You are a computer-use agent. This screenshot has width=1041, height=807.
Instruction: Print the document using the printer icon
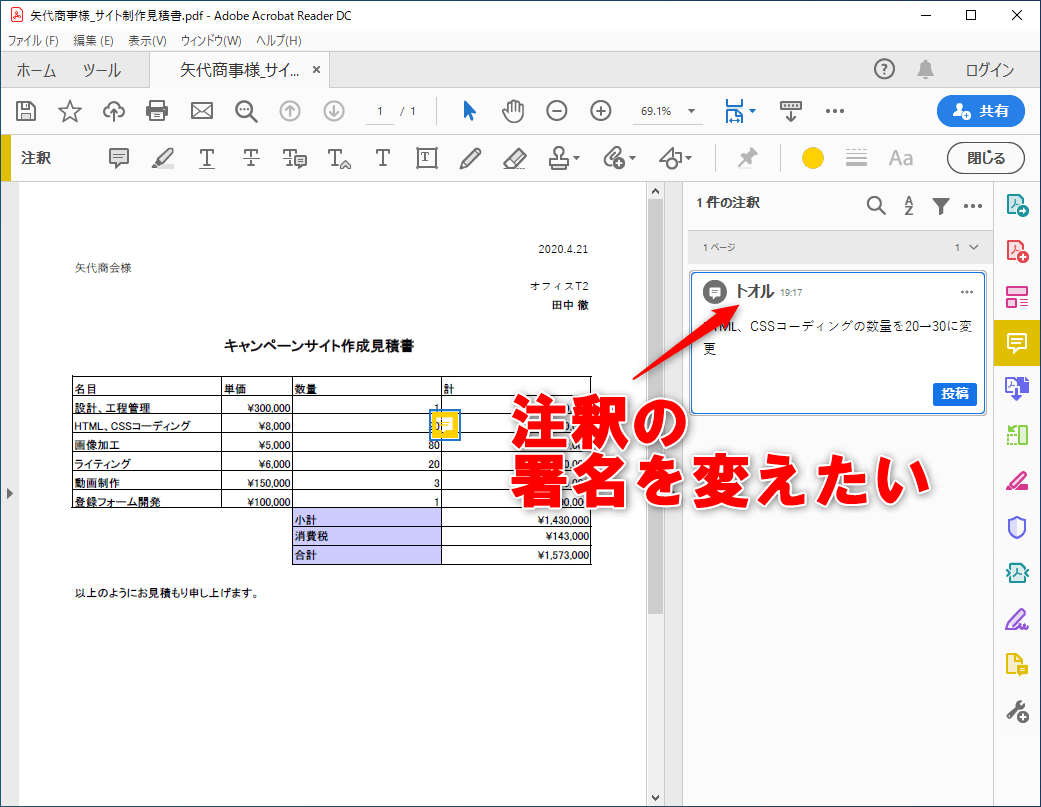(x=157, y=111)
